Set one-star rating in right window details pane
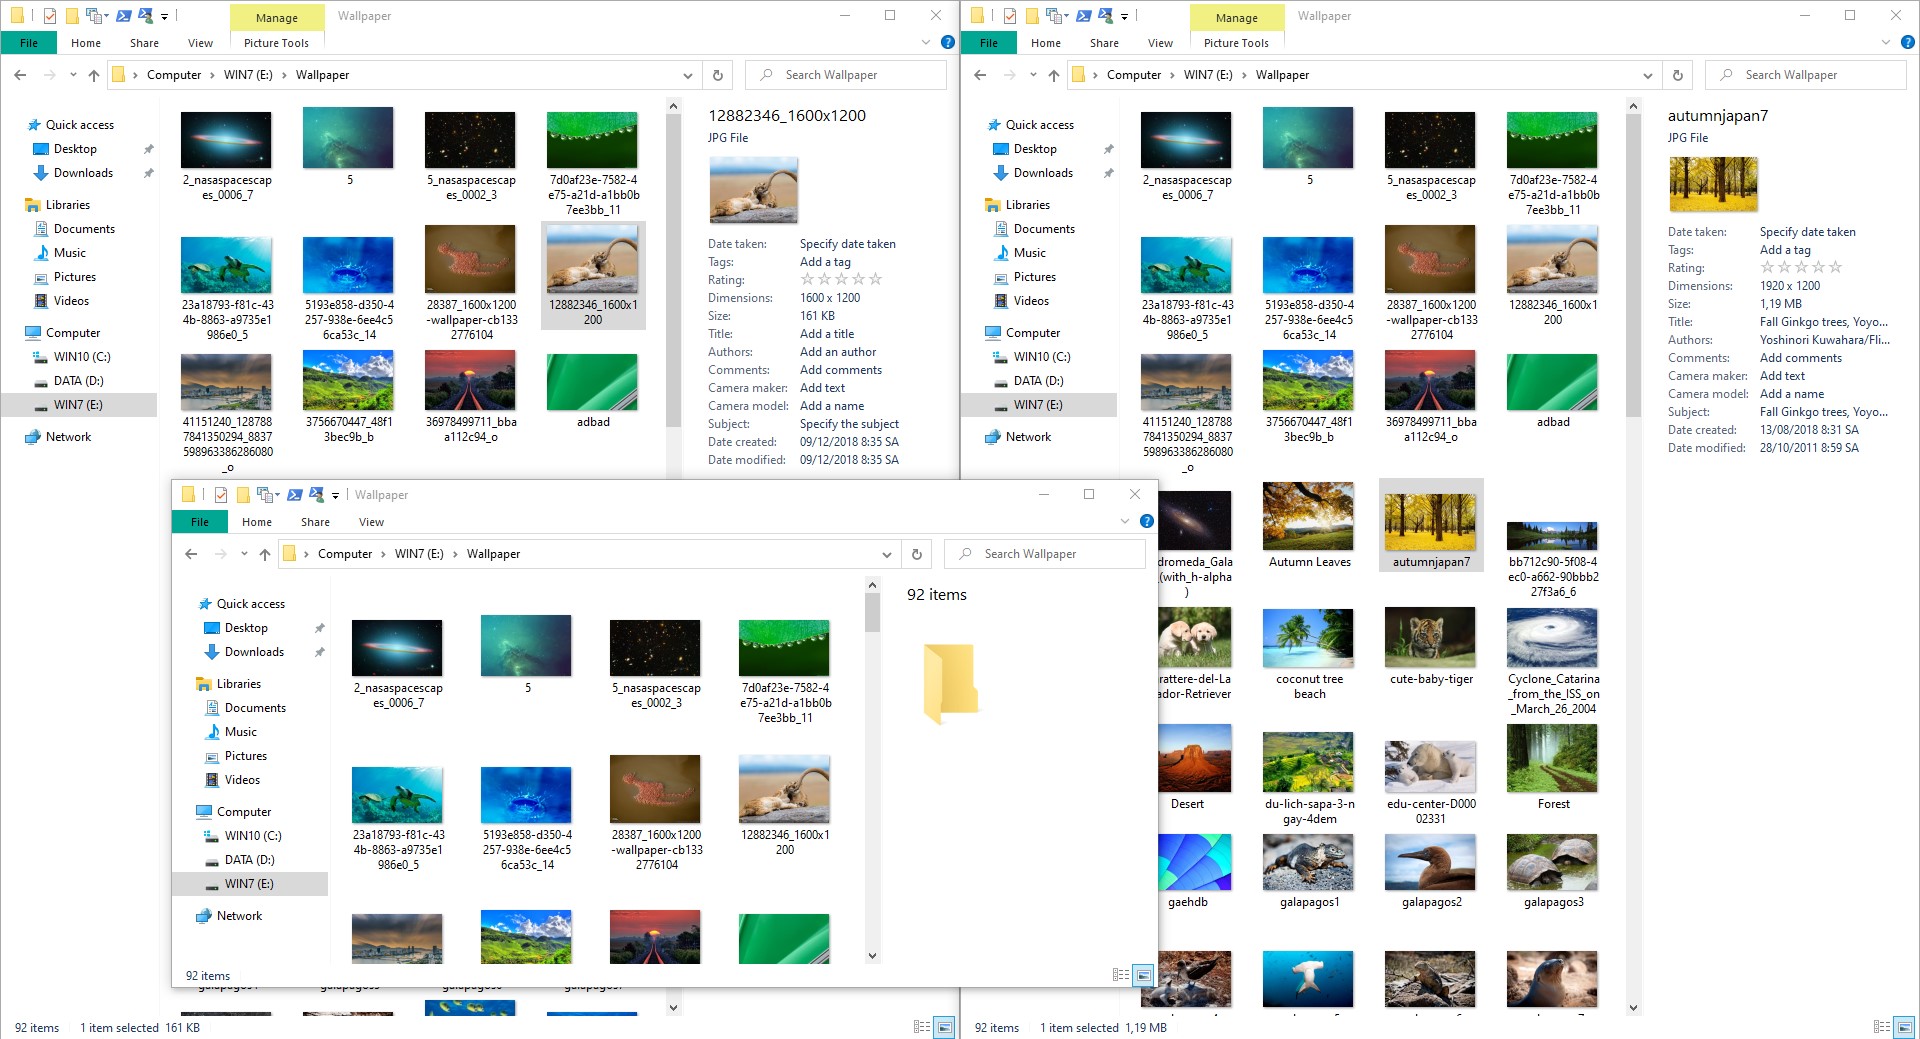This screenshot has height=1039, width=1920. 1767,268
